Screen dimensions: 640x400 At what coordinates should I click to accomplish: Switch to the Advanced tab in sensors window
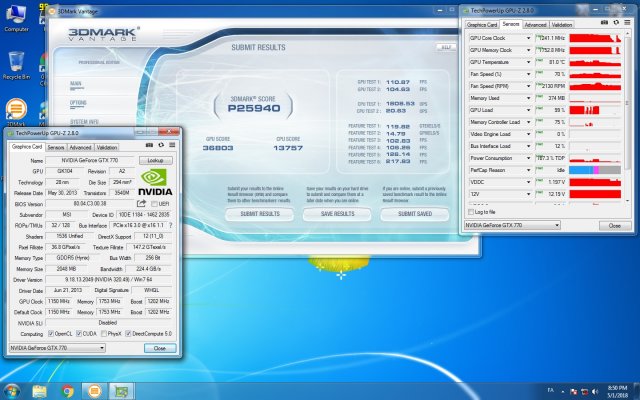point(535,24)
